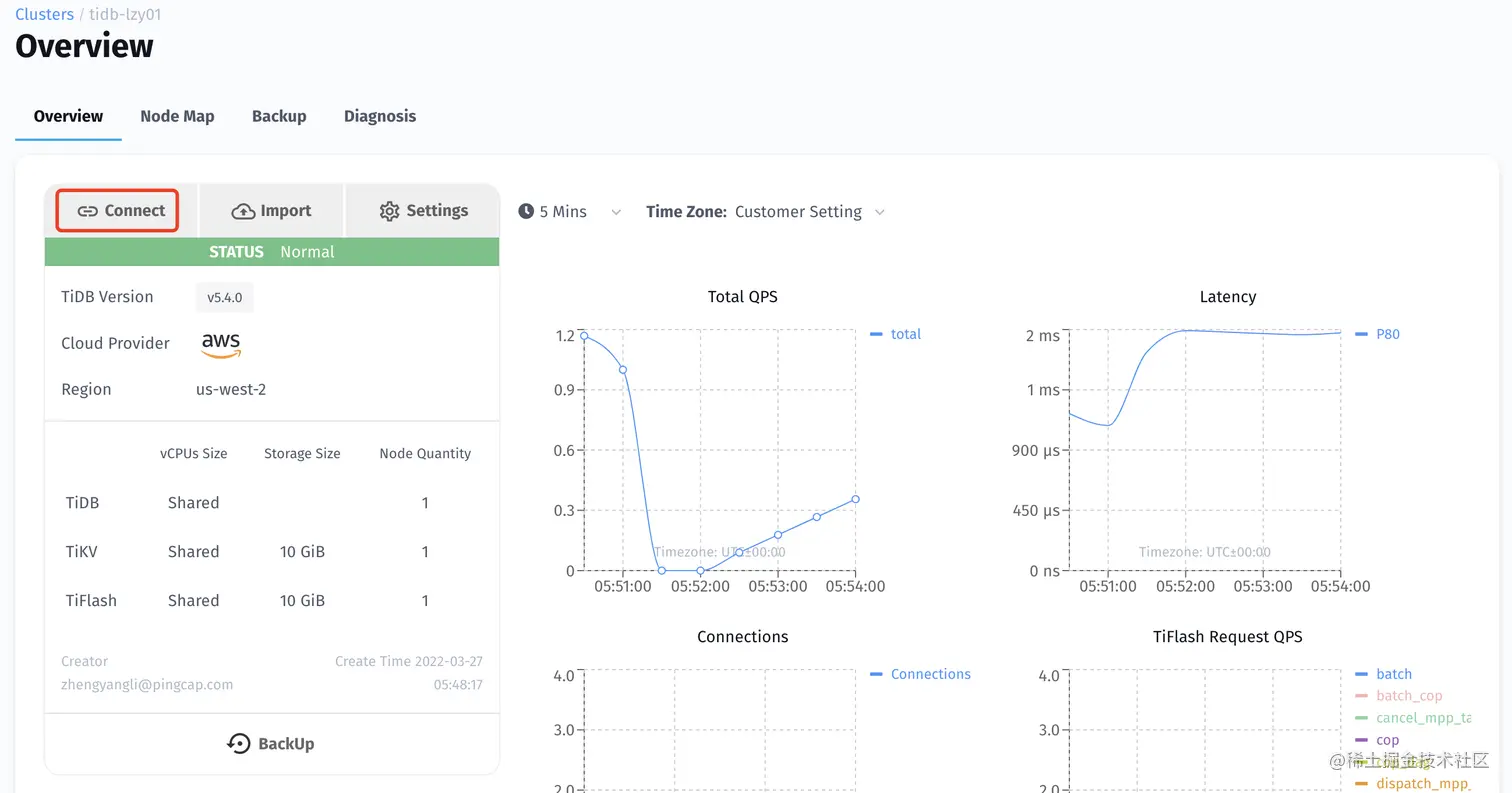The image size is (1512, 793).
Task: Click the Settings gear icon
Action: (390, 211)
